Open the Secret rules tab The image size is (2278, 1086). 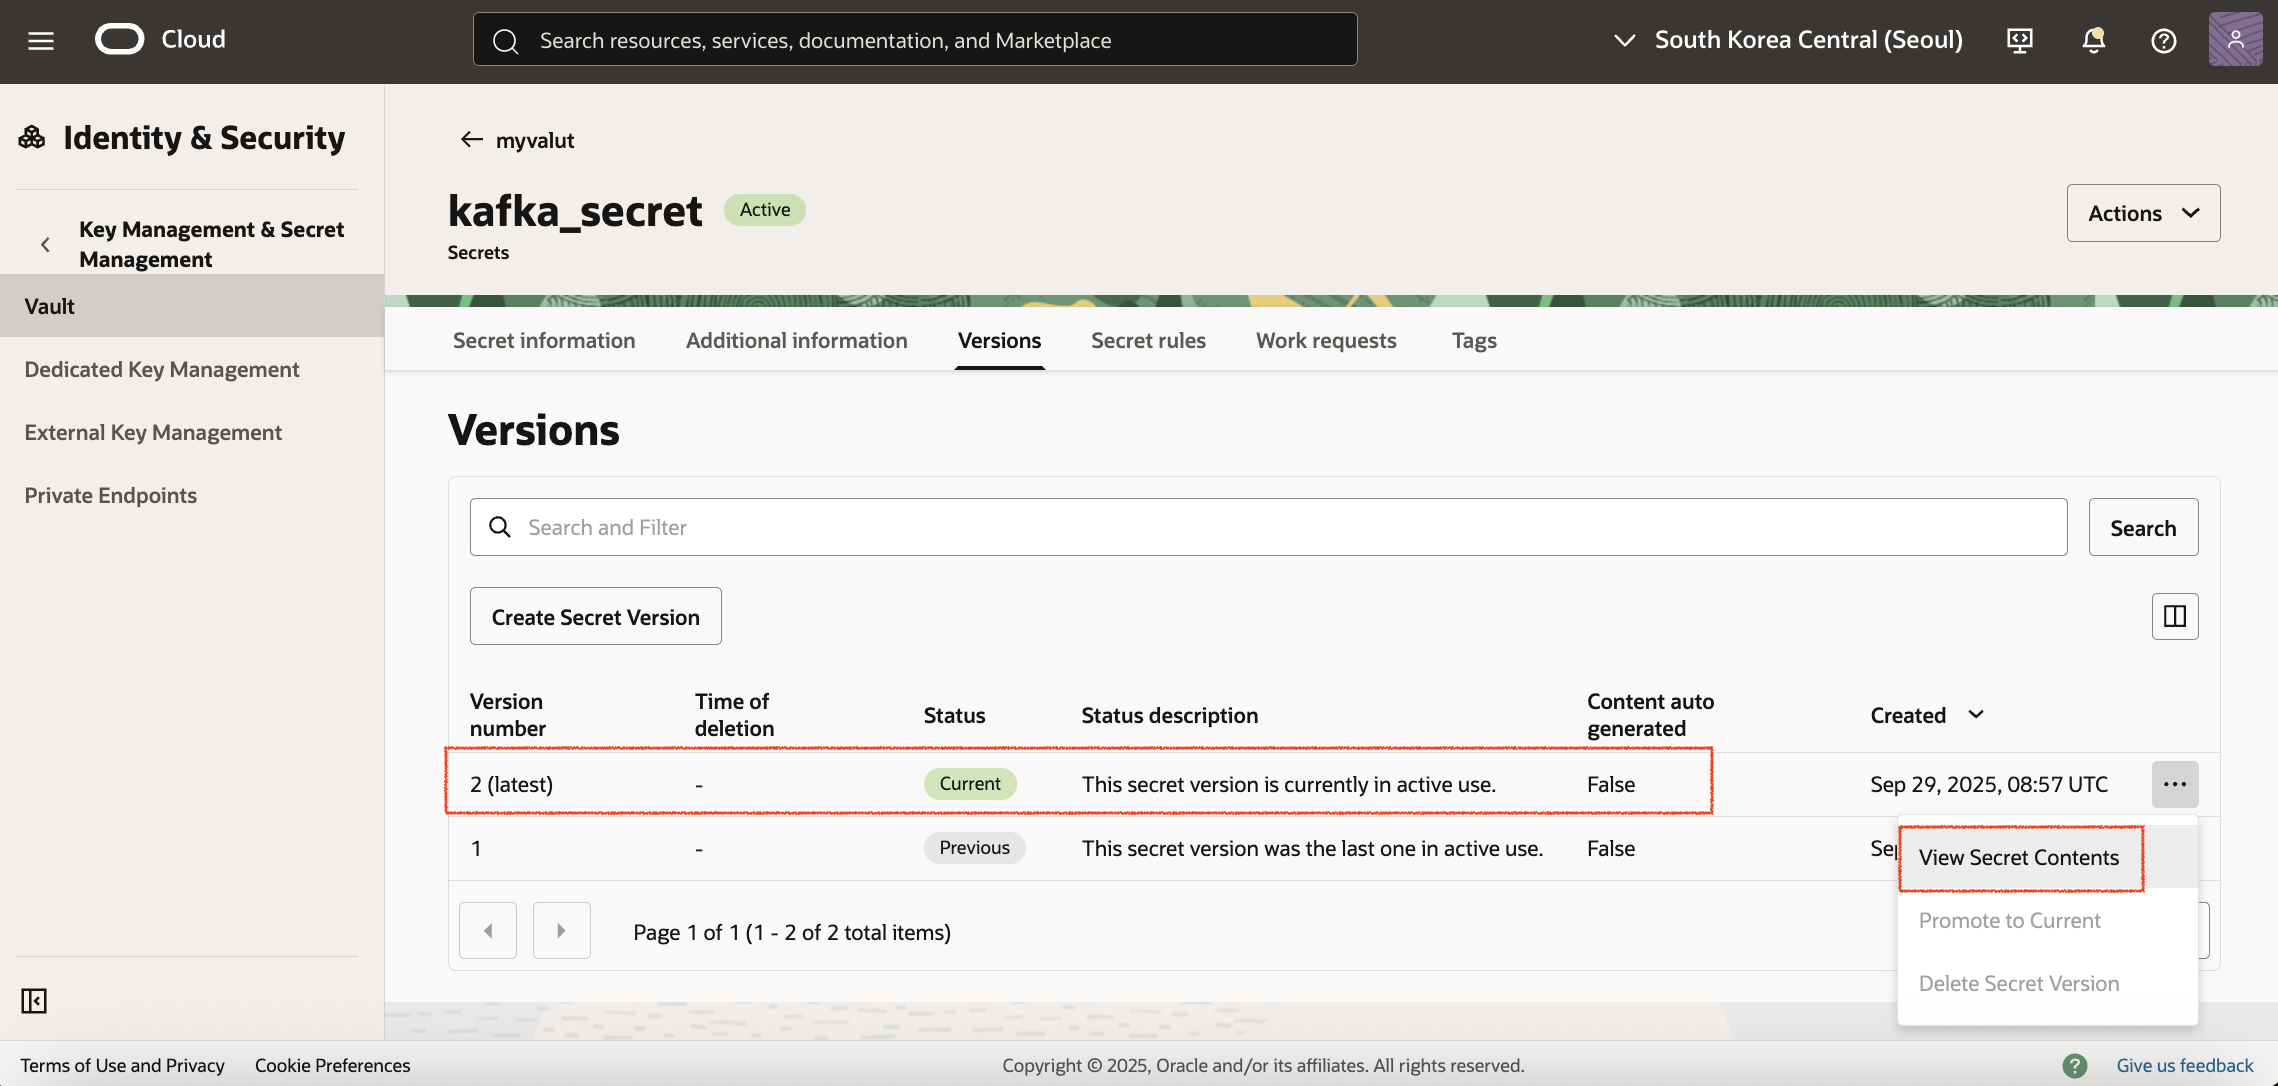[1148, 340]
